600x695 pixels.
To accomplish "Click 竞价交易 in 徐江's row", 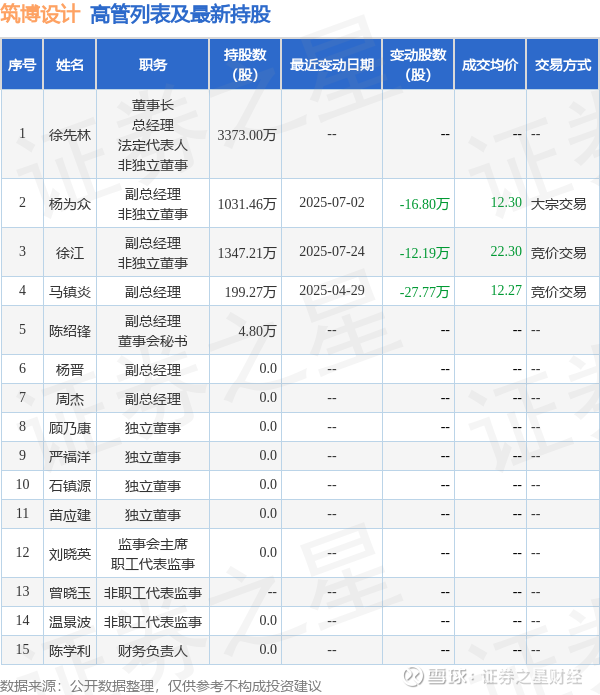I will 558,253.
